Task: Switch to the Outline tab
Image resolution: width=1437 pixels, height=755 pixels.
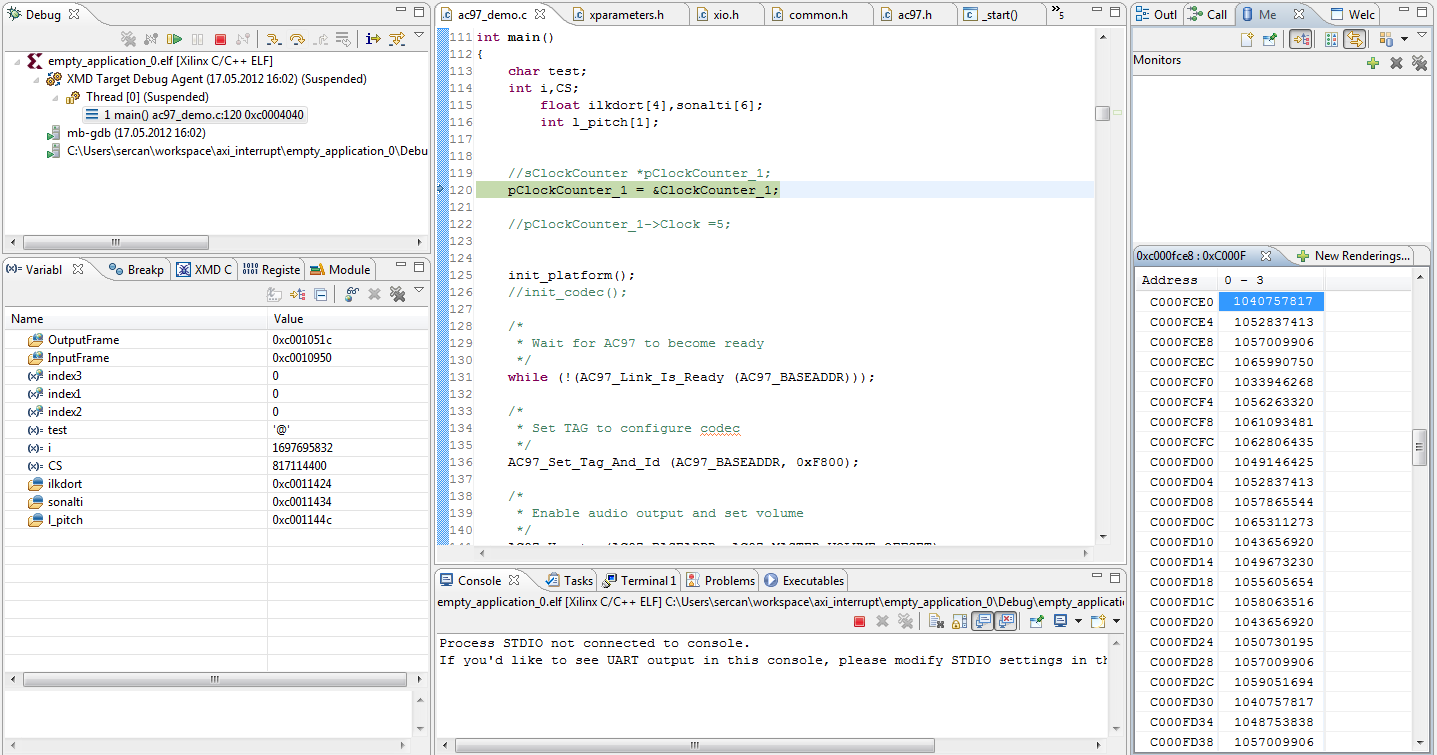Action: pyautogui.click(x=1157, y=15)
